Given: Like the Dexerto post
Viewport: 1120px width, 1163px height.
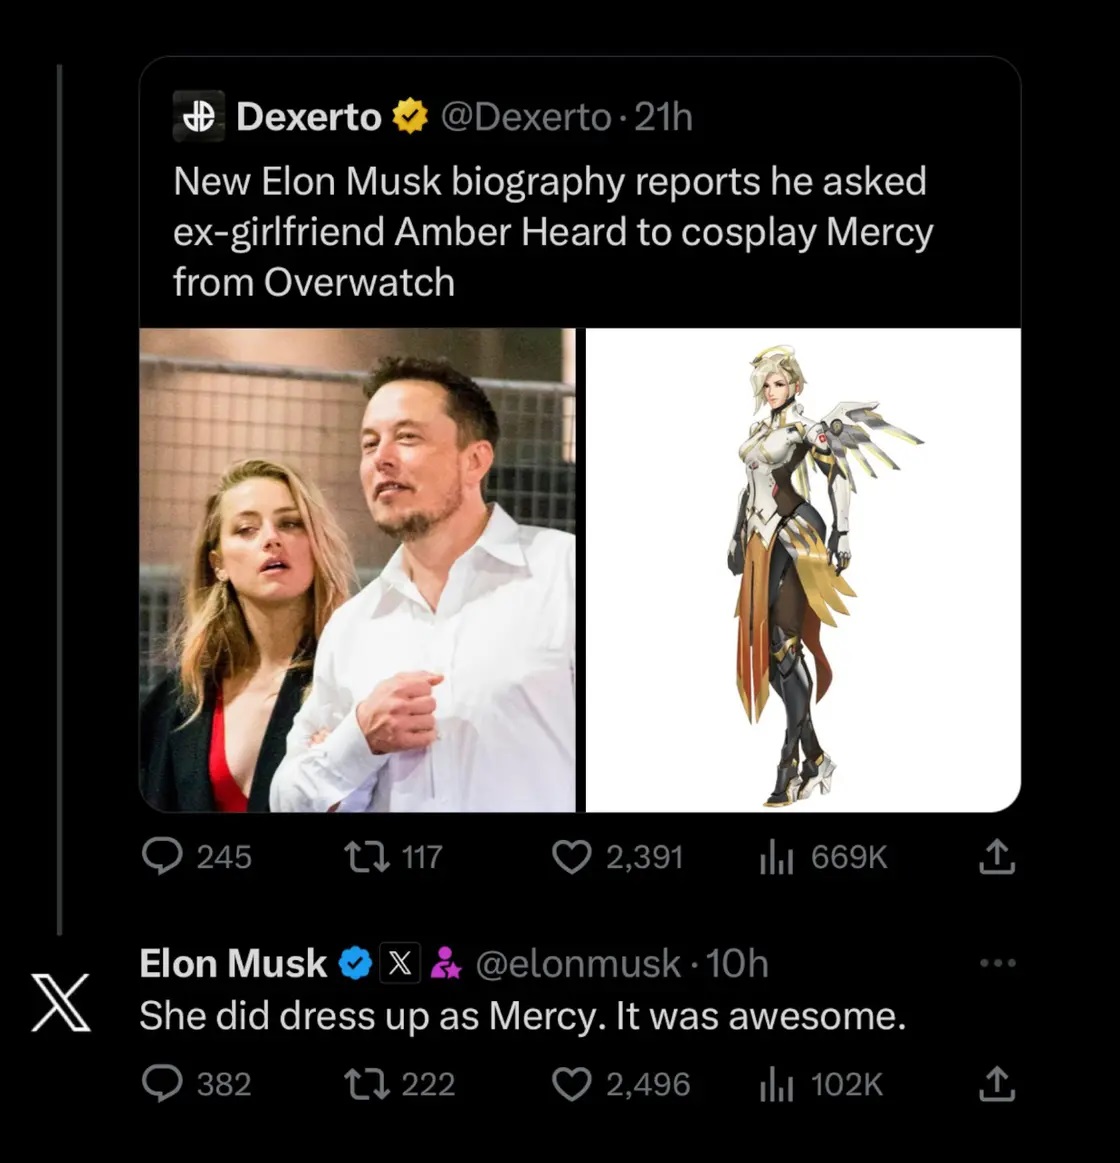Looking at the screenshot, I should click(x=572, y=857).
